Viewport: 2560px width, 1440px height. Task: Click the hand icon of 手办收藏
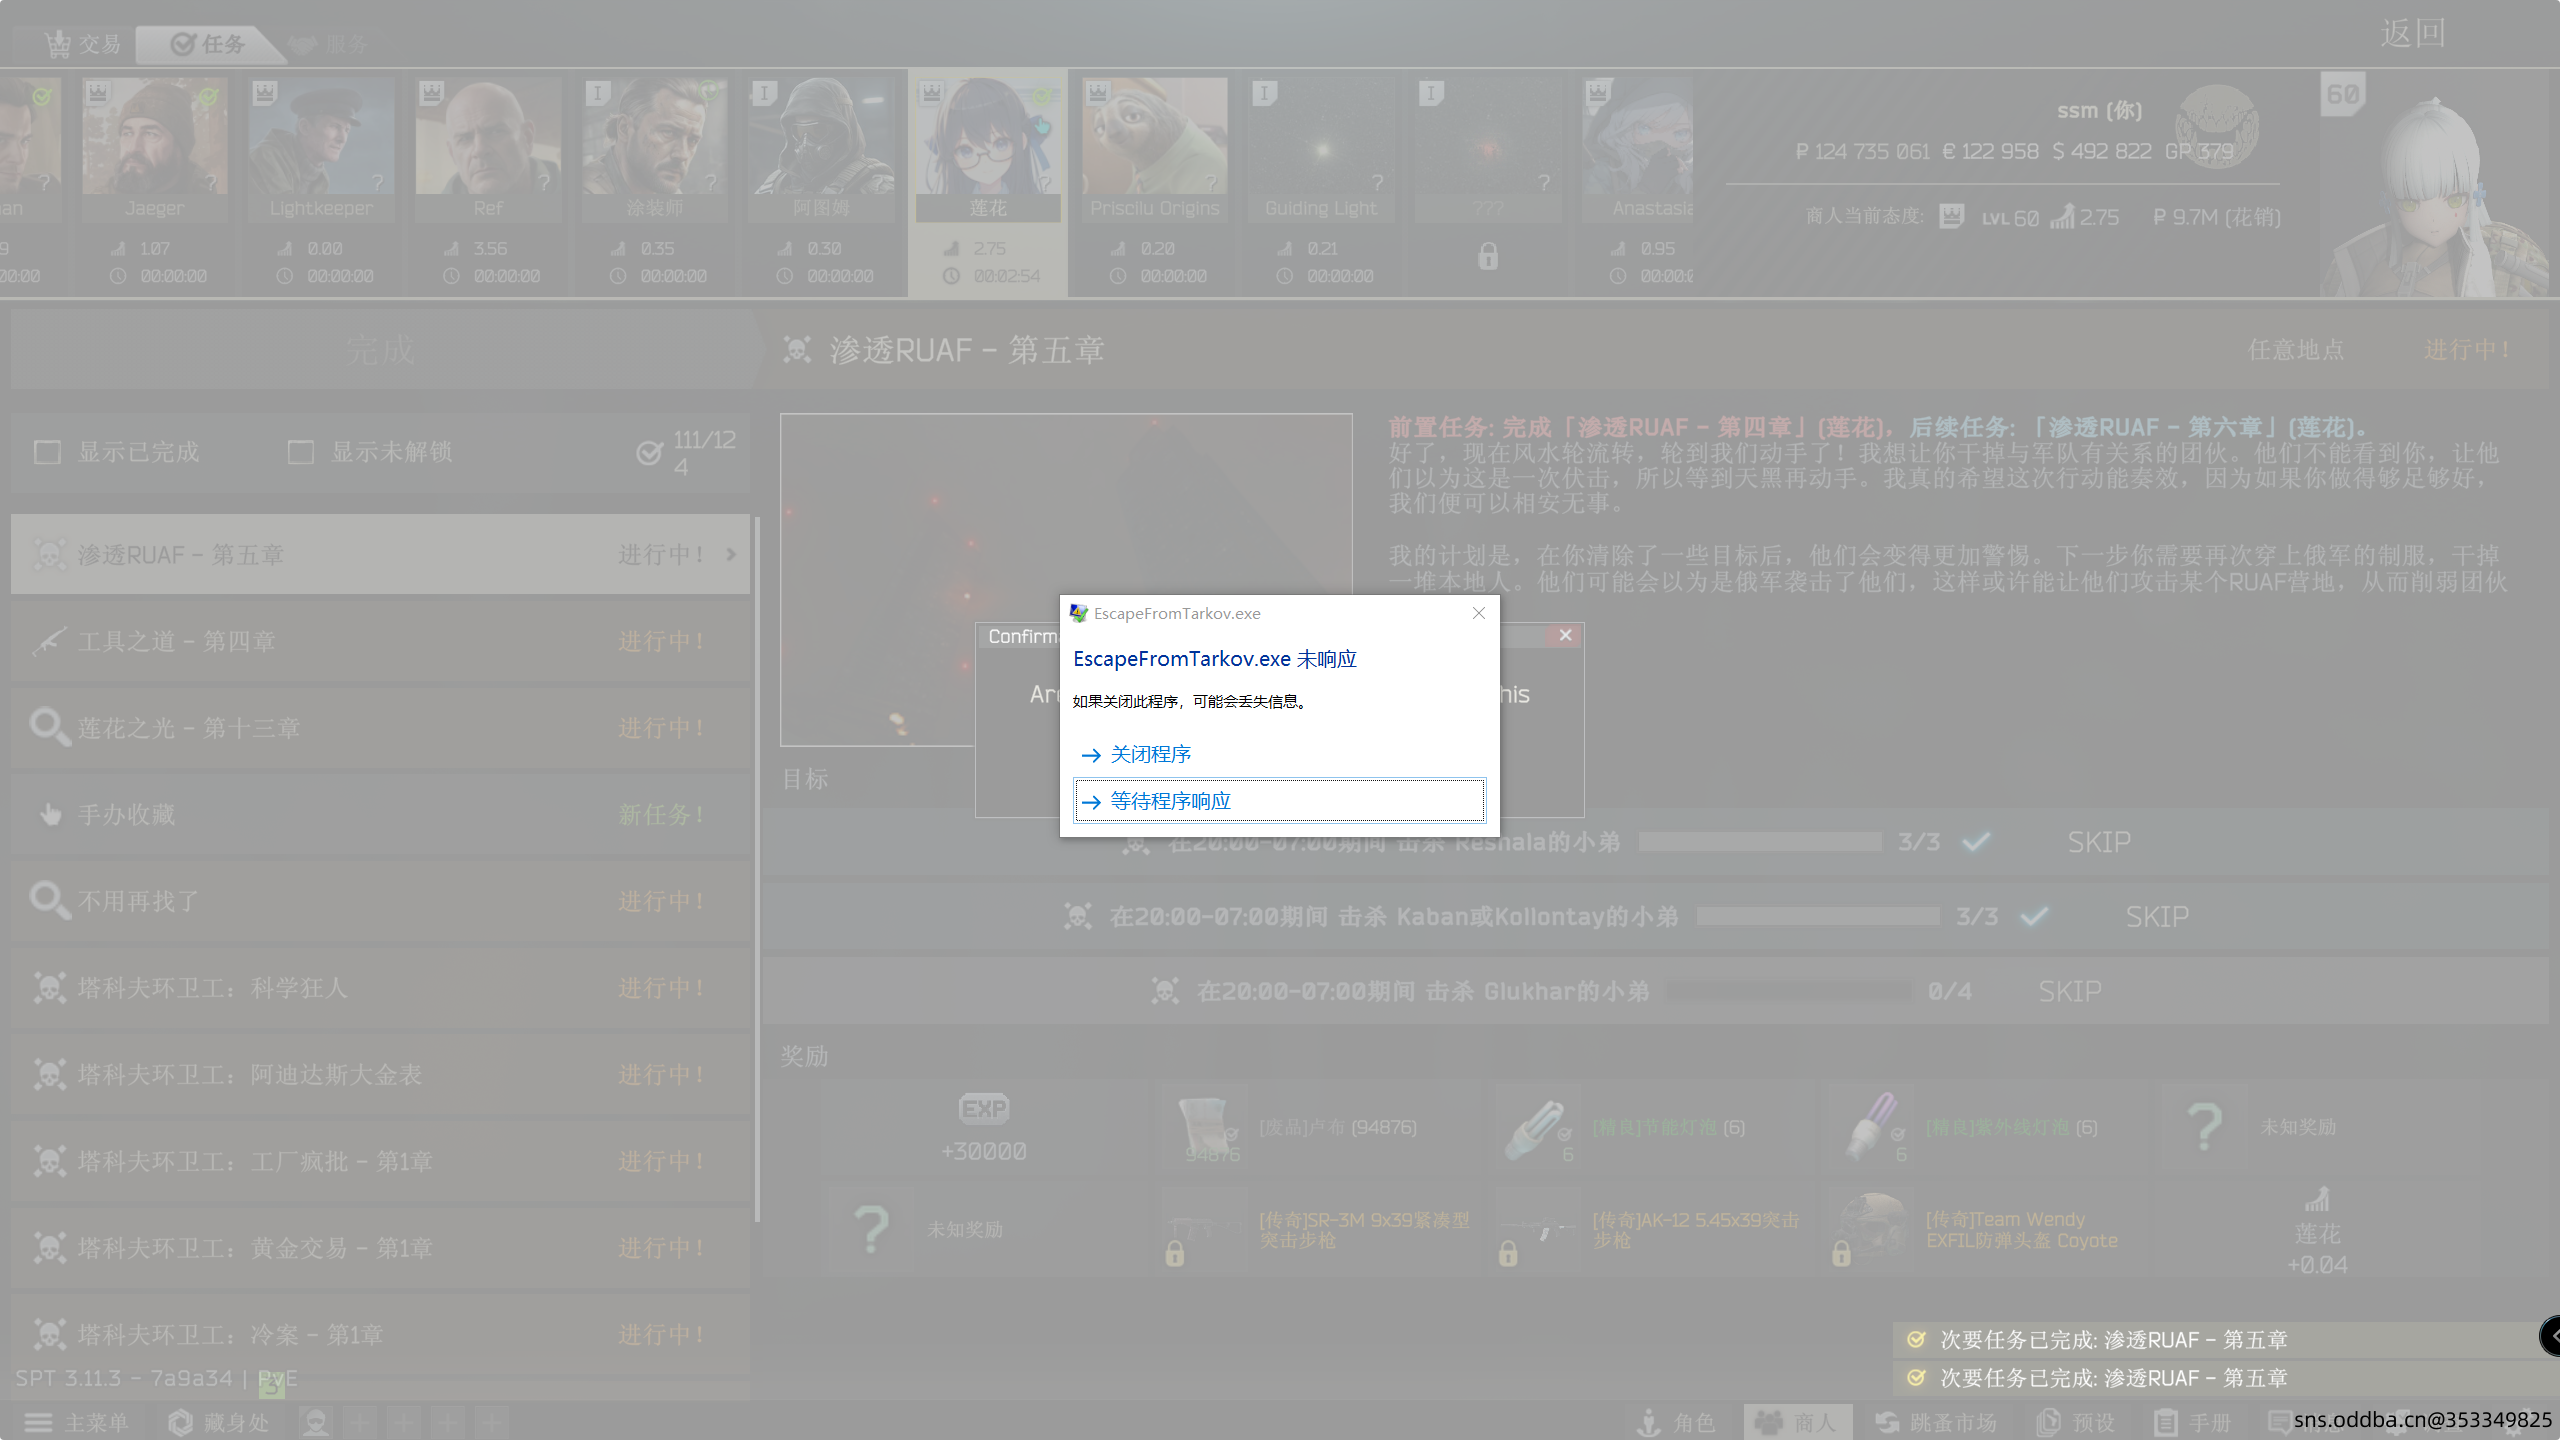pyautogui.click(x=50, y=814)
